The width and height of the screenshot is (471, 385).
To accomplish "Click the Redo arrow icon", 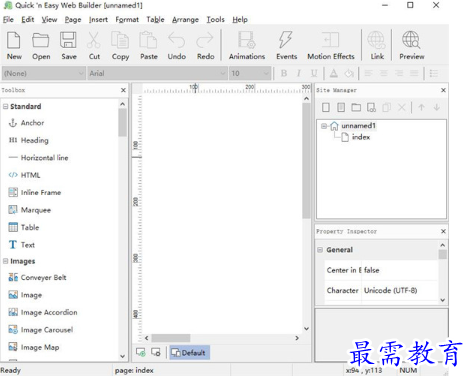I will (x=205, y=46).
